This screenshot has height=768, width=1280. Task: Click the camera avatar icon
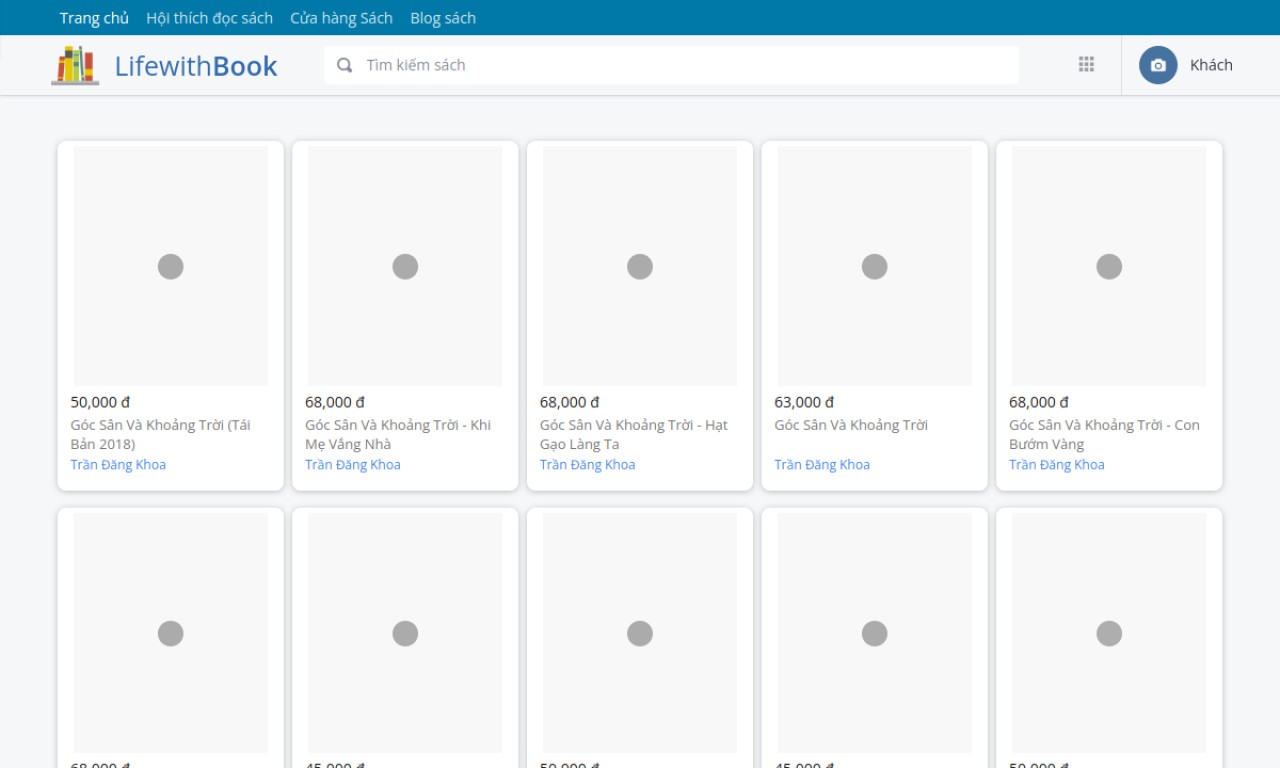click(1158, 65)
